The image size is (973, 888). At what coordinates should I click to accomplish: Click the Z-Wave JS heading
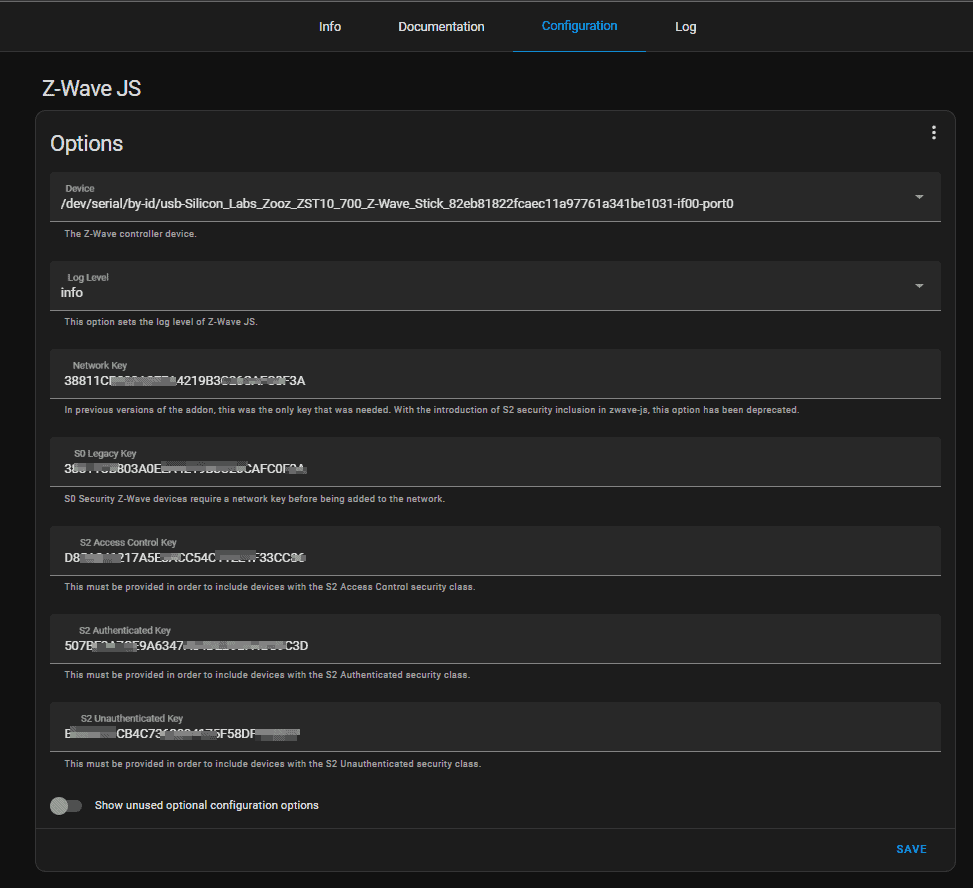click(x=92, y=88)
